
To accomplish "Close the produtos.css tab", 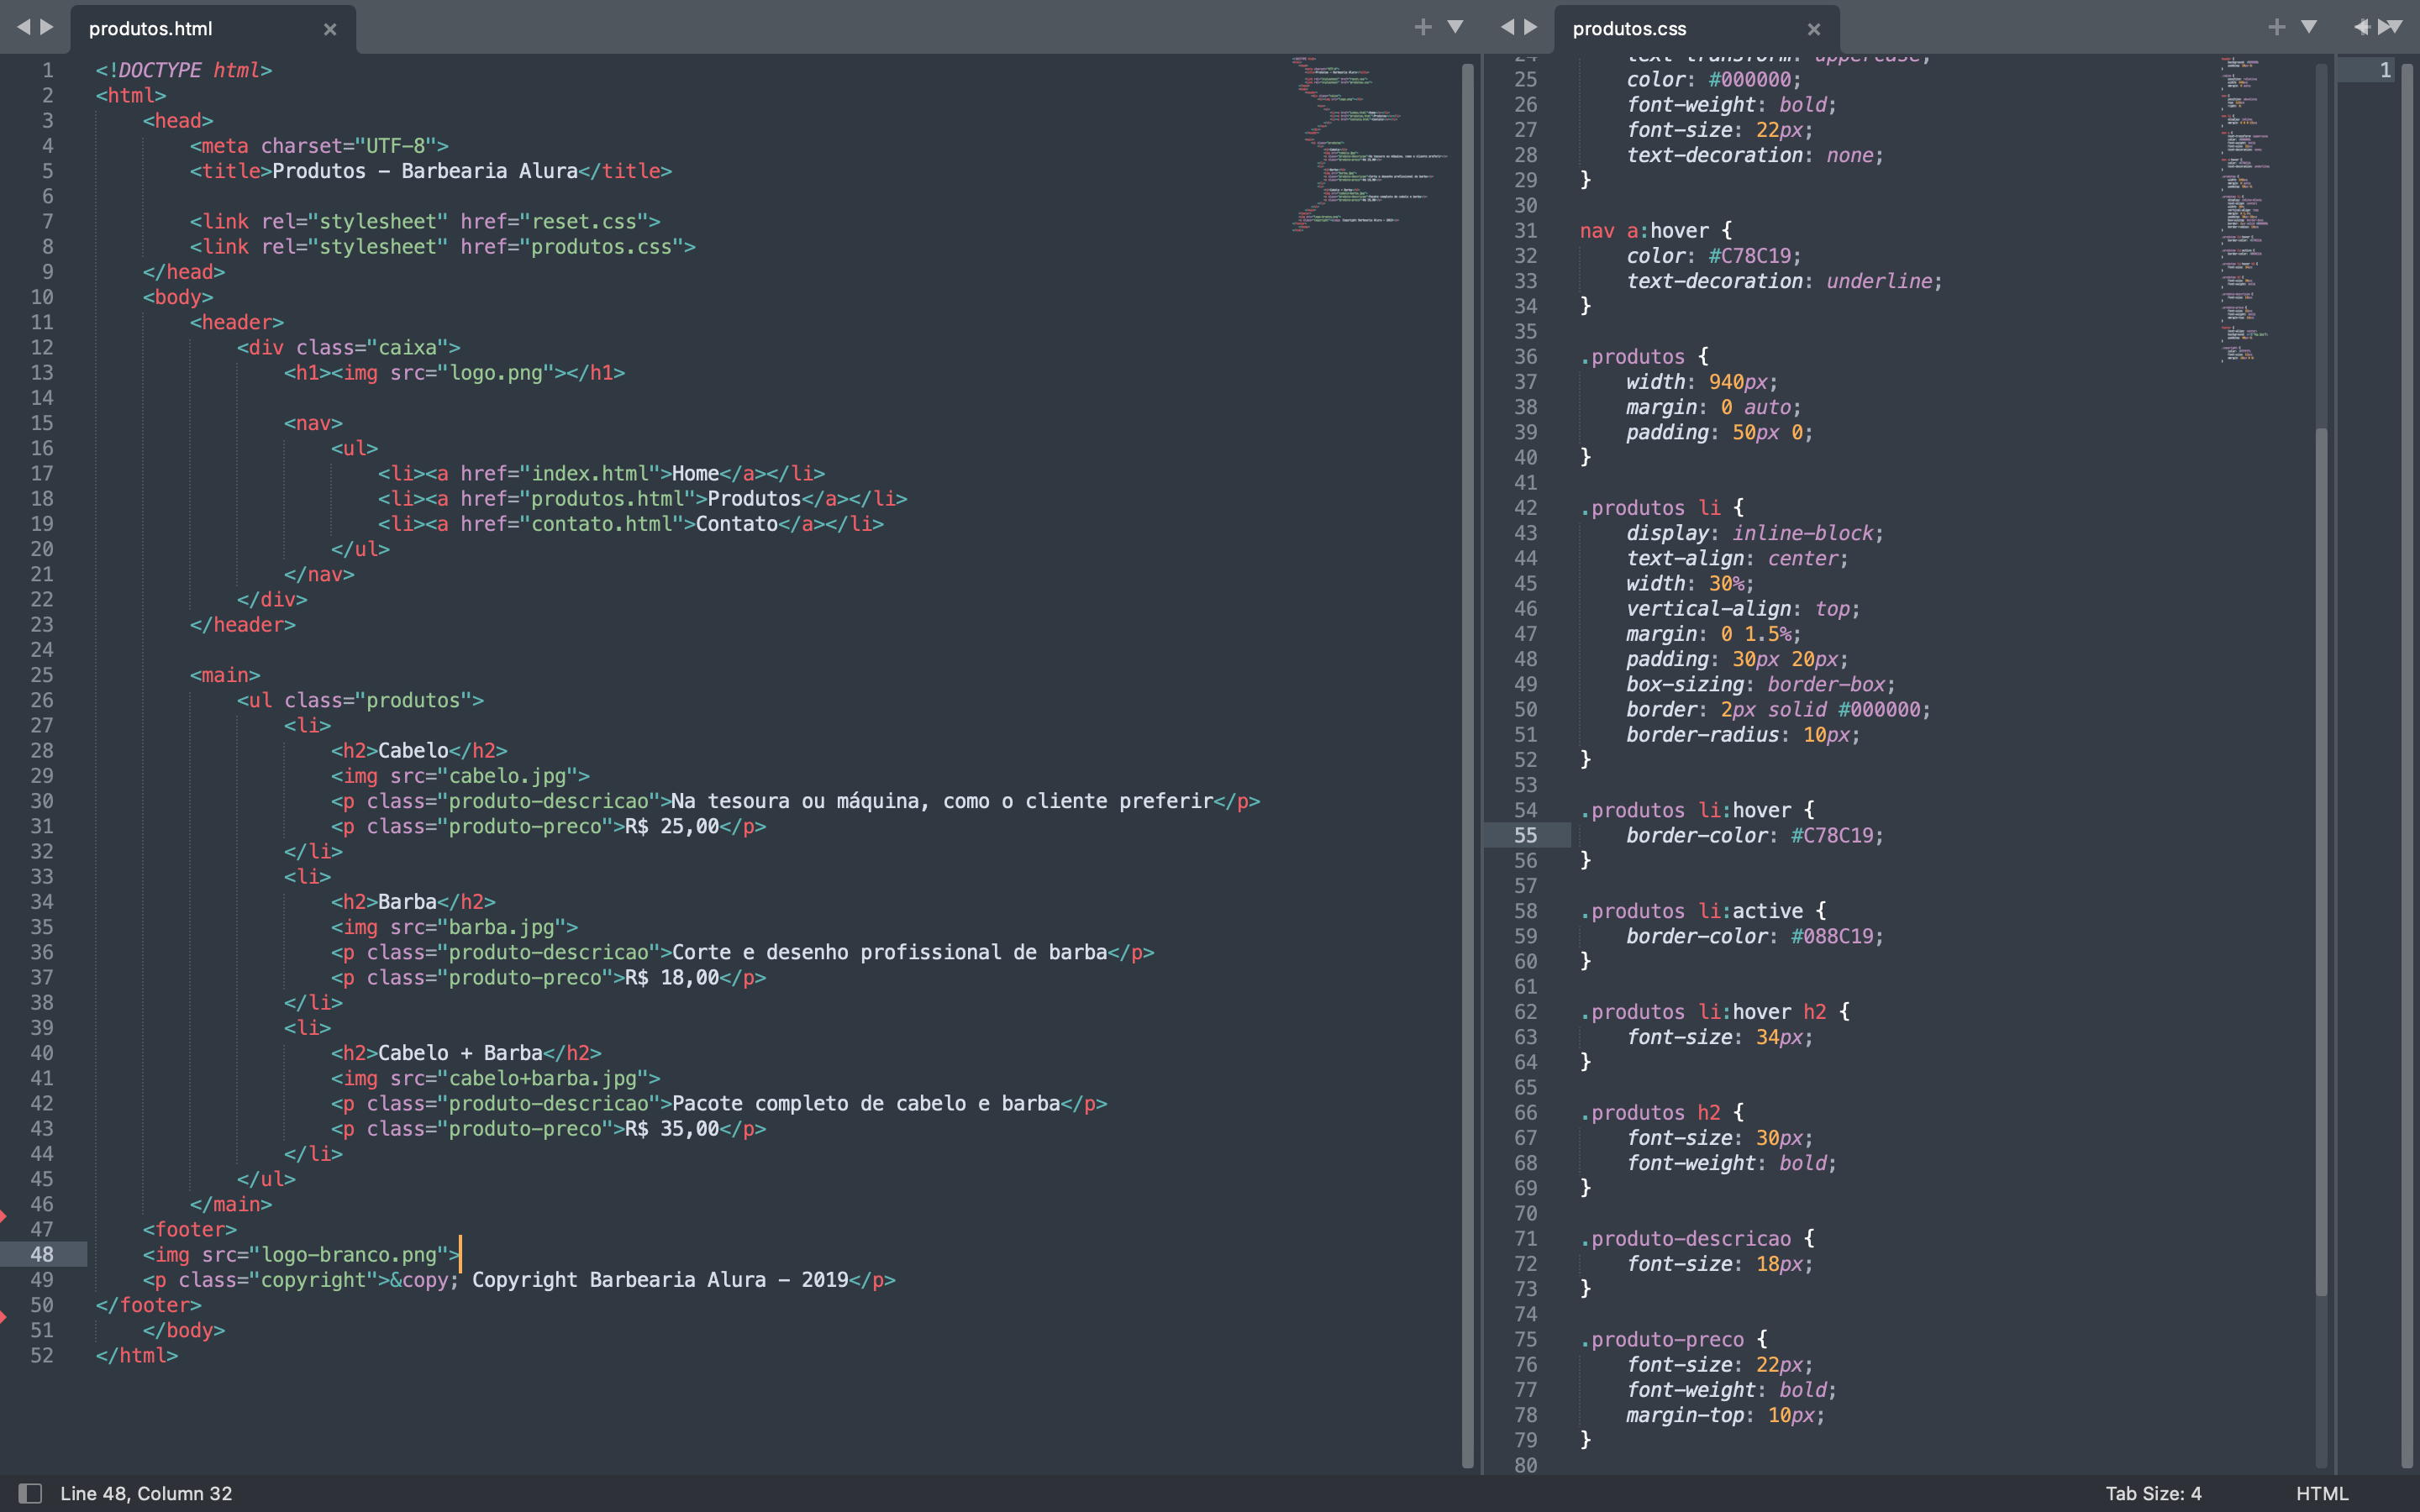I will tap(1814, 29).
